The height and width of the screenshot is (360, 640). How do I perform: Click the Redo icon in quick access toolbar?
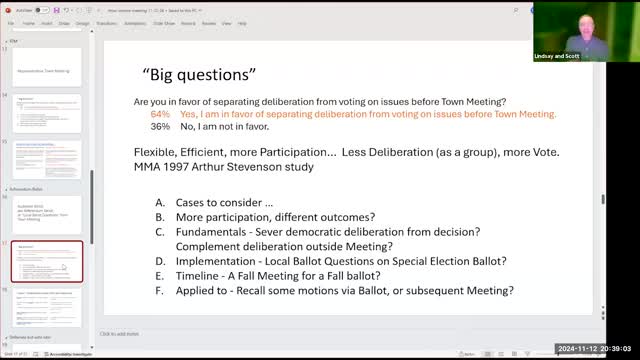coord(79,10)
